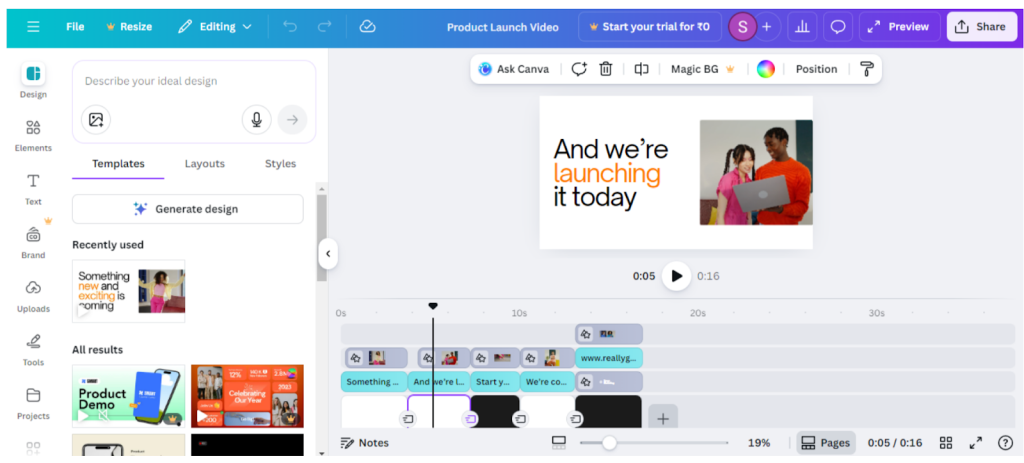The width and height of the screenshot is (1024, 463).
Task: Click the split page icon
Action: [641, 69]
